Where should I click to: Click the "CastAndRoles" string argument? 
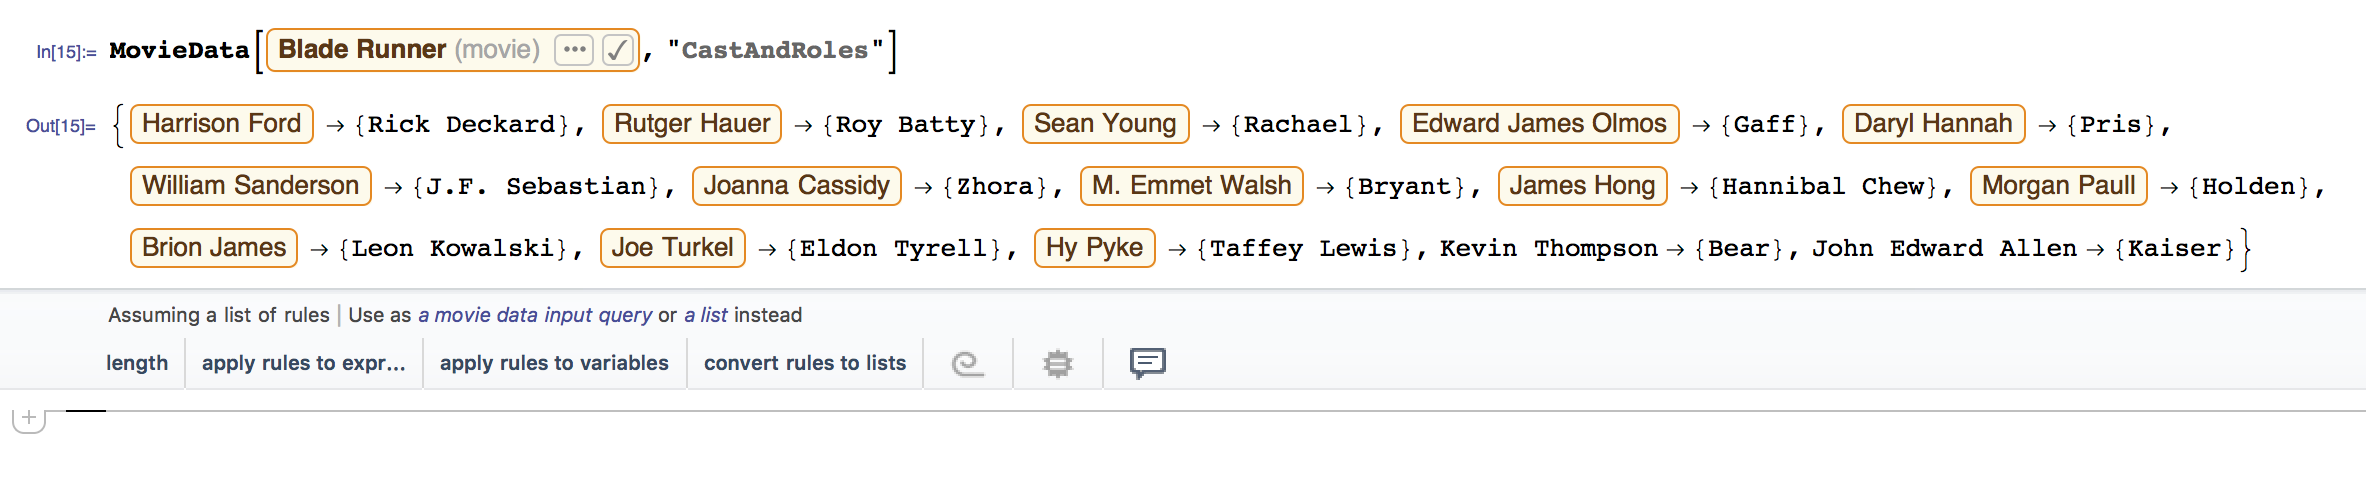pos(776,50)
